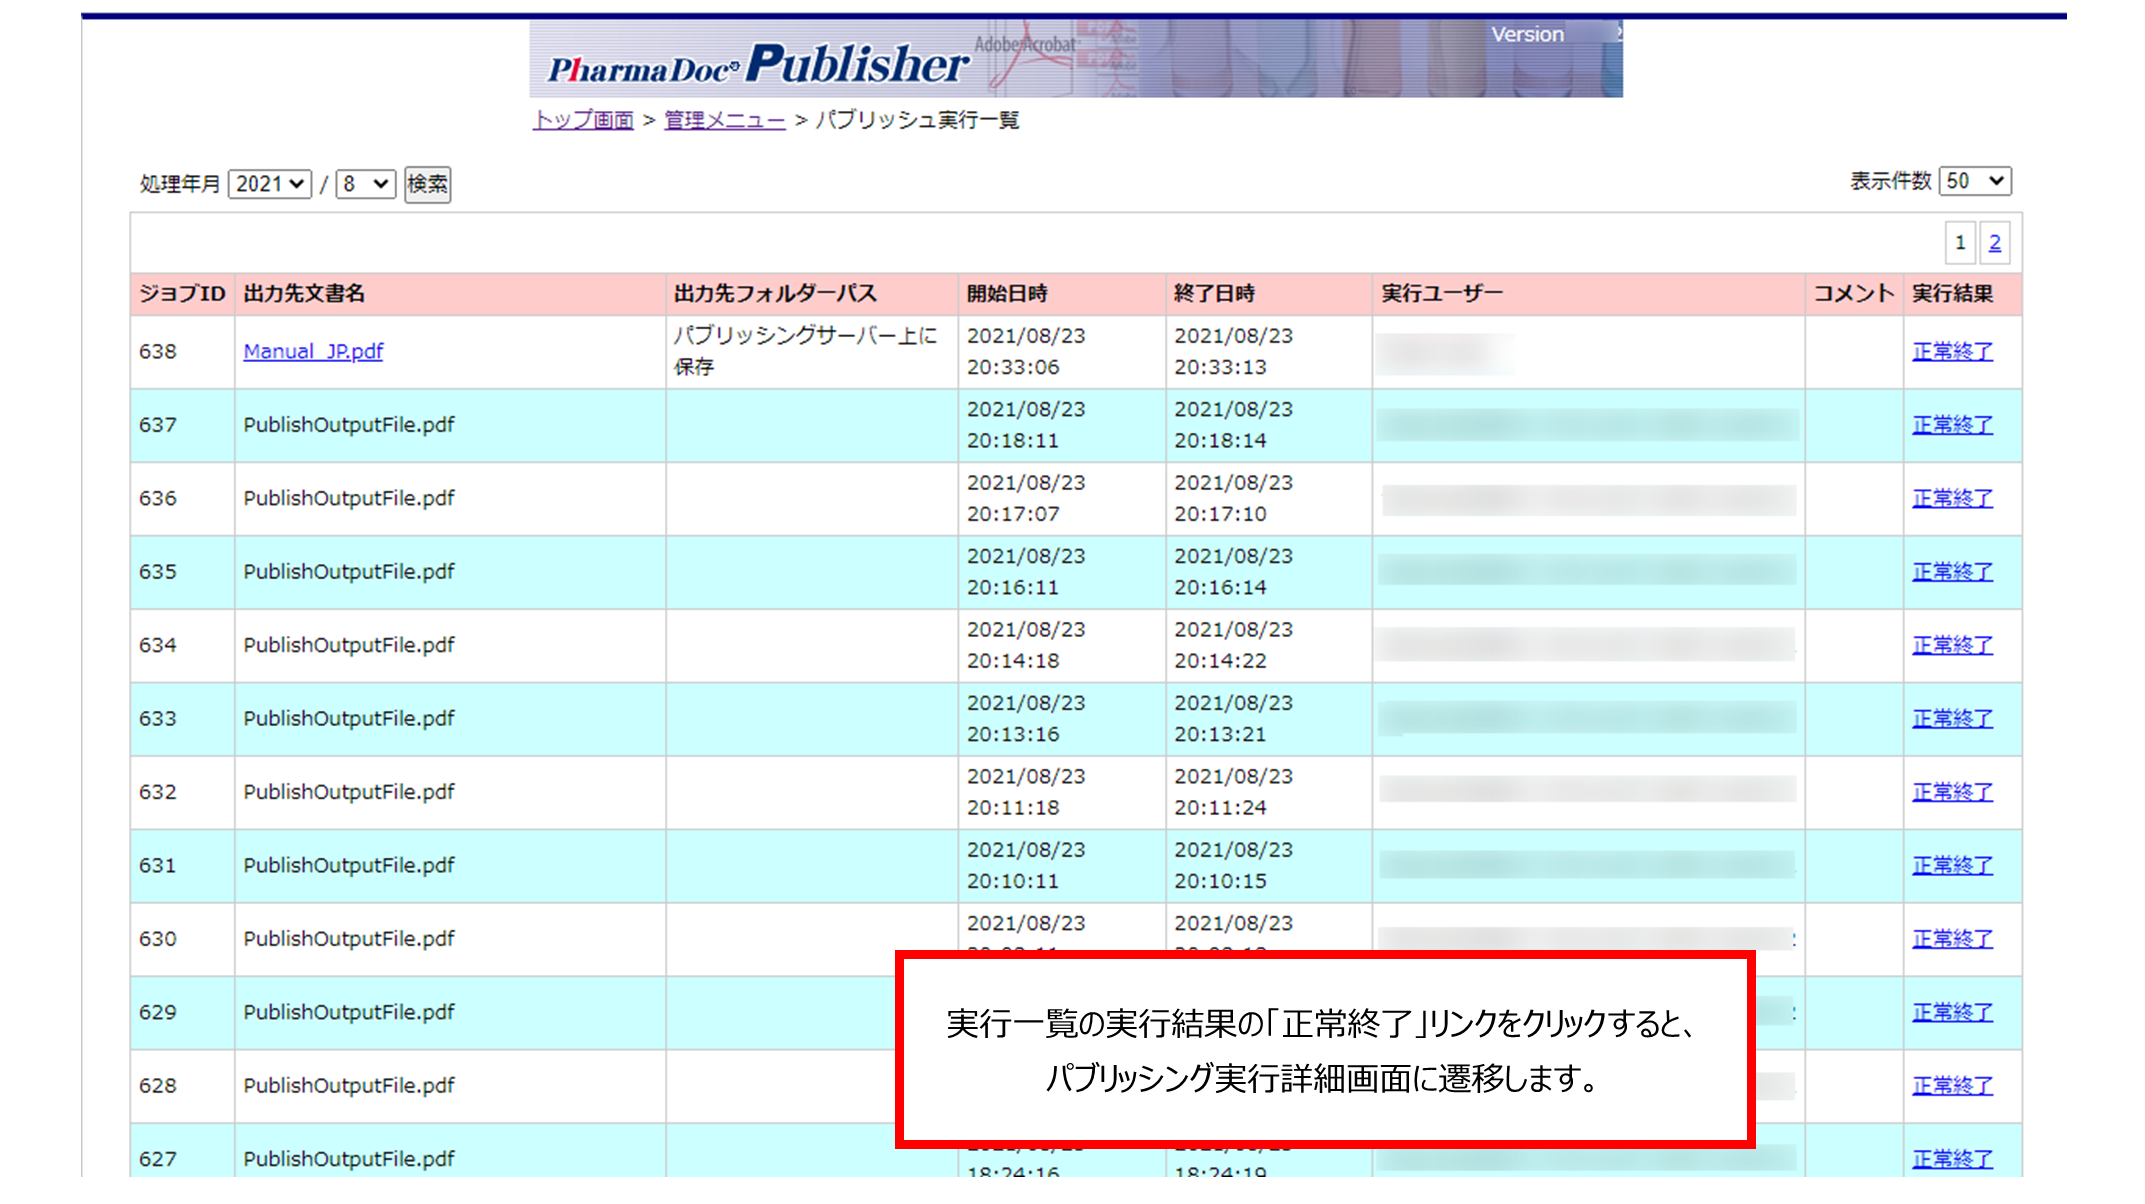The image size is (2145, 1204).
Task: Click 正常終了 link for job 636
Action: [1952, 498]
